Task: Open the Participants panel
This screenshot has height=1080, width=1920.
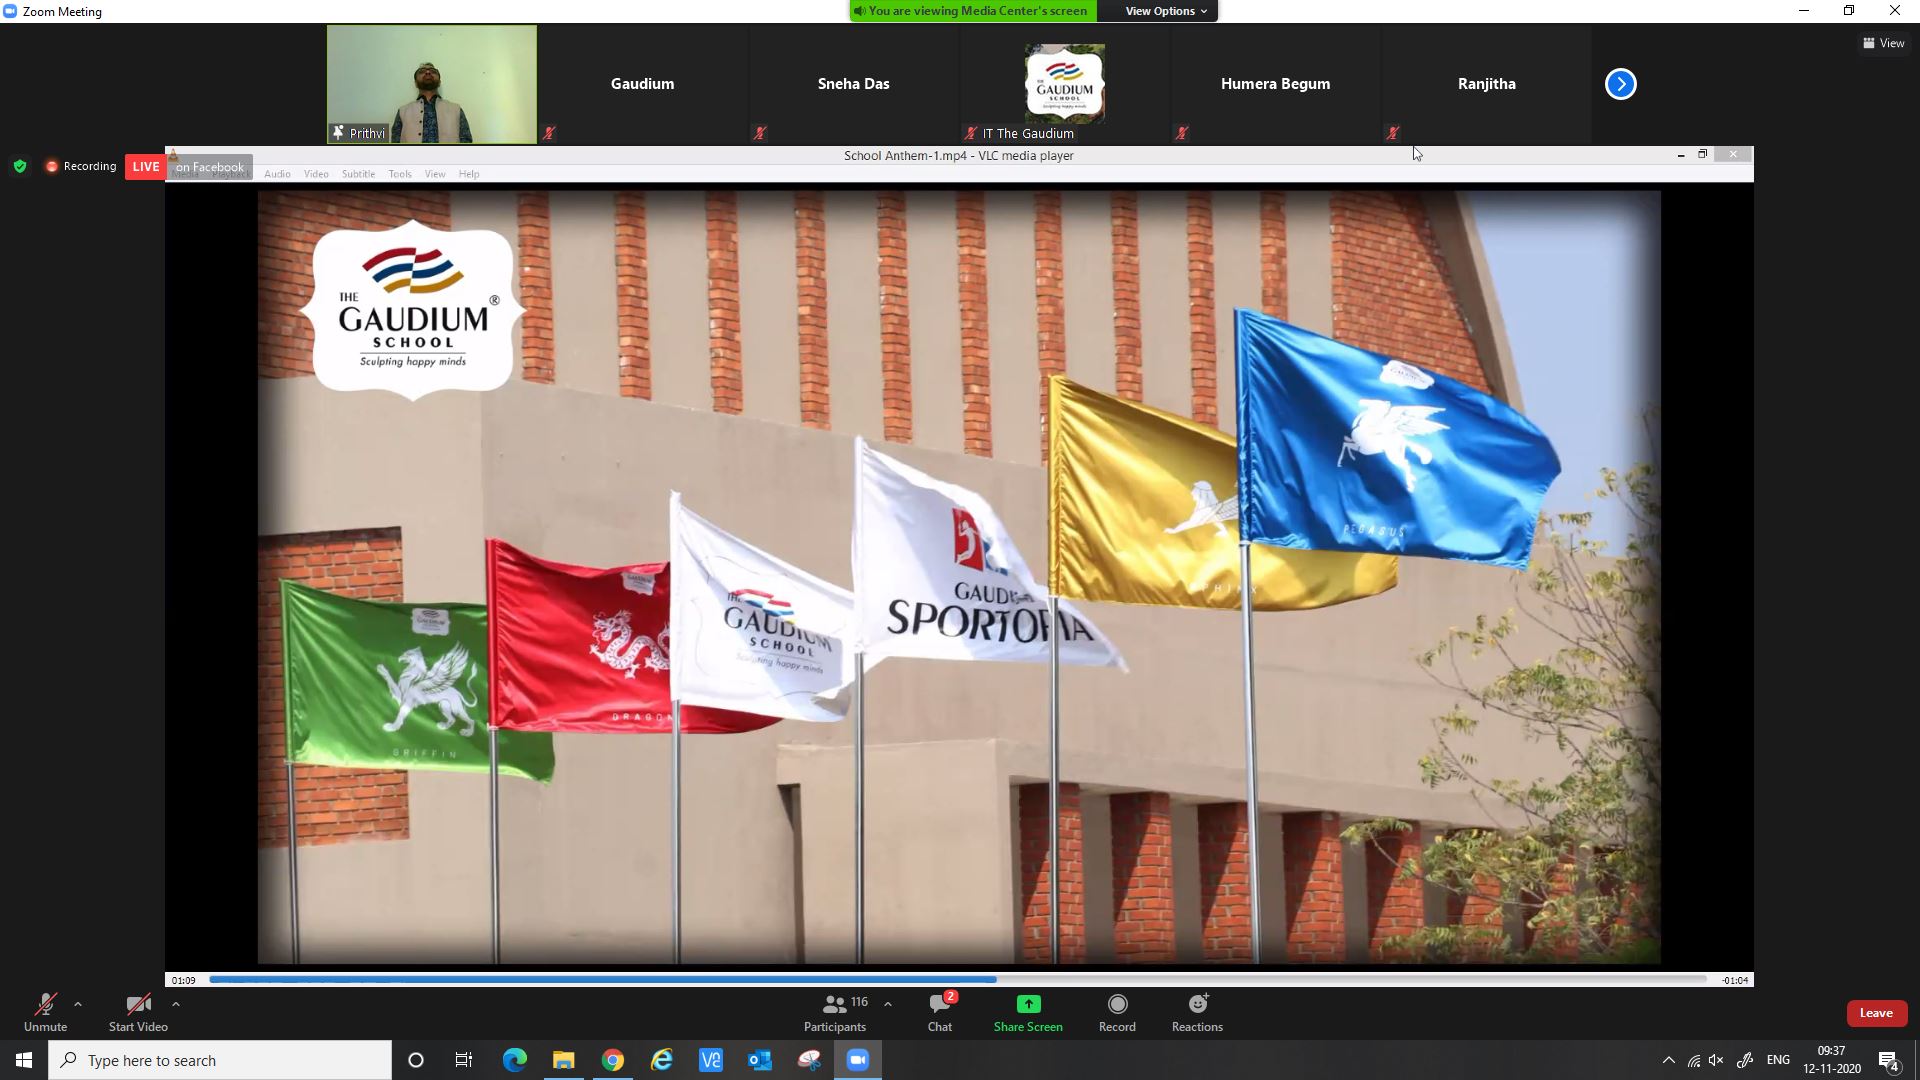Action: coord(836,1012)
